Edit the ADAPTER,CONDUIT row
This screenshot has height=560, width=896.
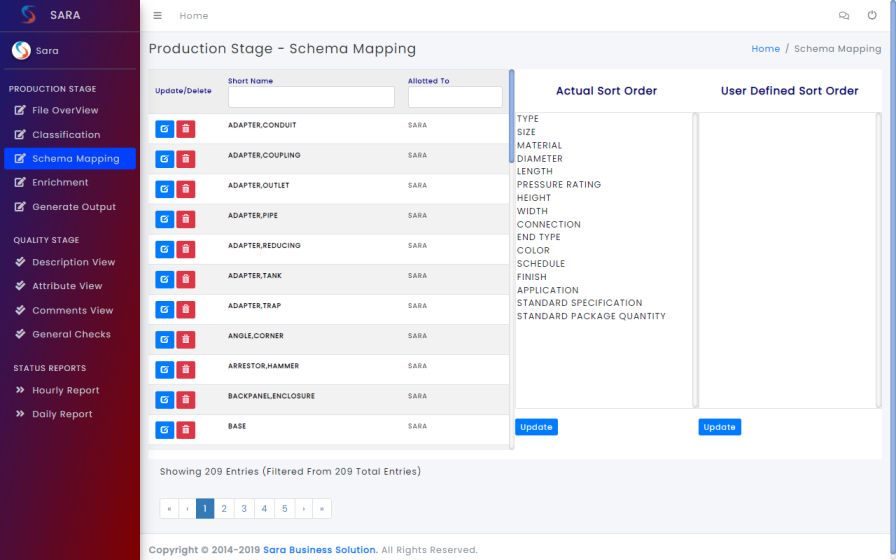[165, 129]
